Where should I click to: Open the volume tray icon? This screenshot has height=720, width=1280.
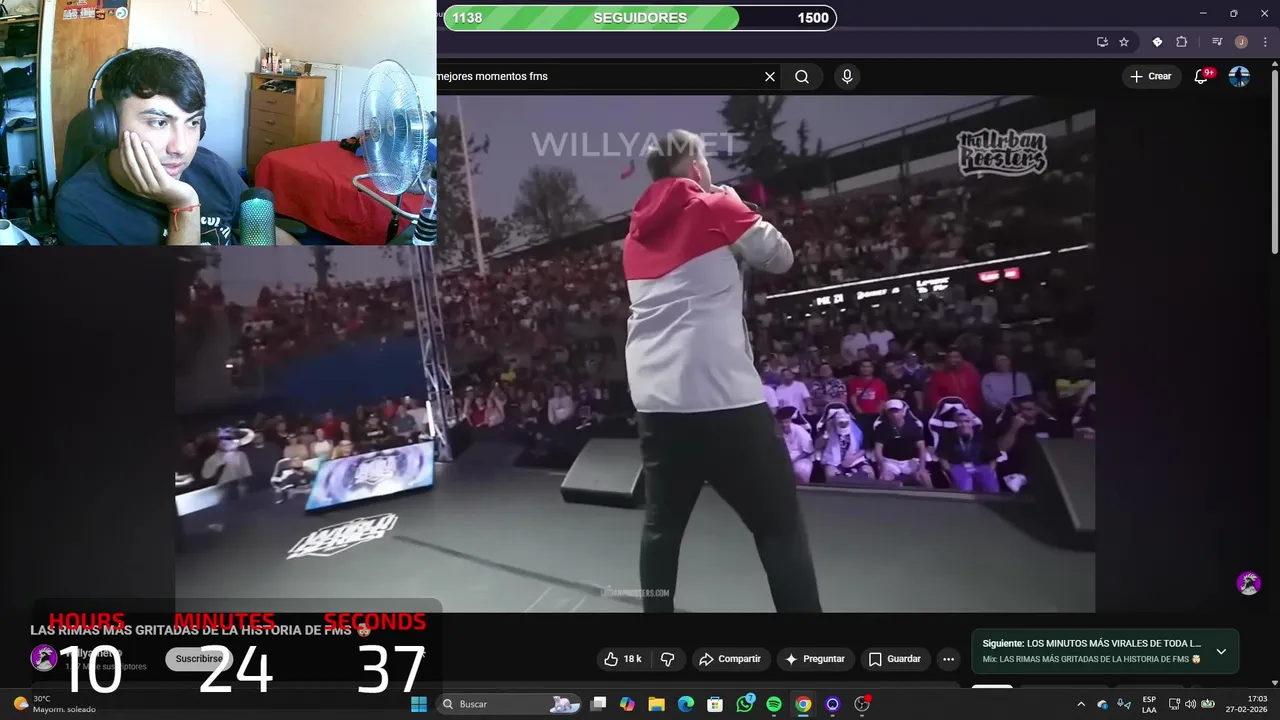pyautogui.click(x=1190, y=704)
